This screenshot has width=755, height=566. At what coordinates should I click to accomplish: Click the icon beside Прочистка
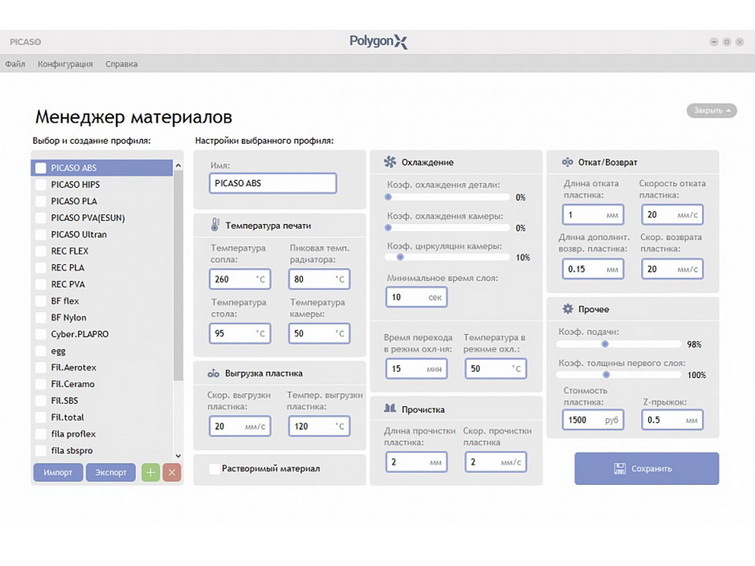390,408
